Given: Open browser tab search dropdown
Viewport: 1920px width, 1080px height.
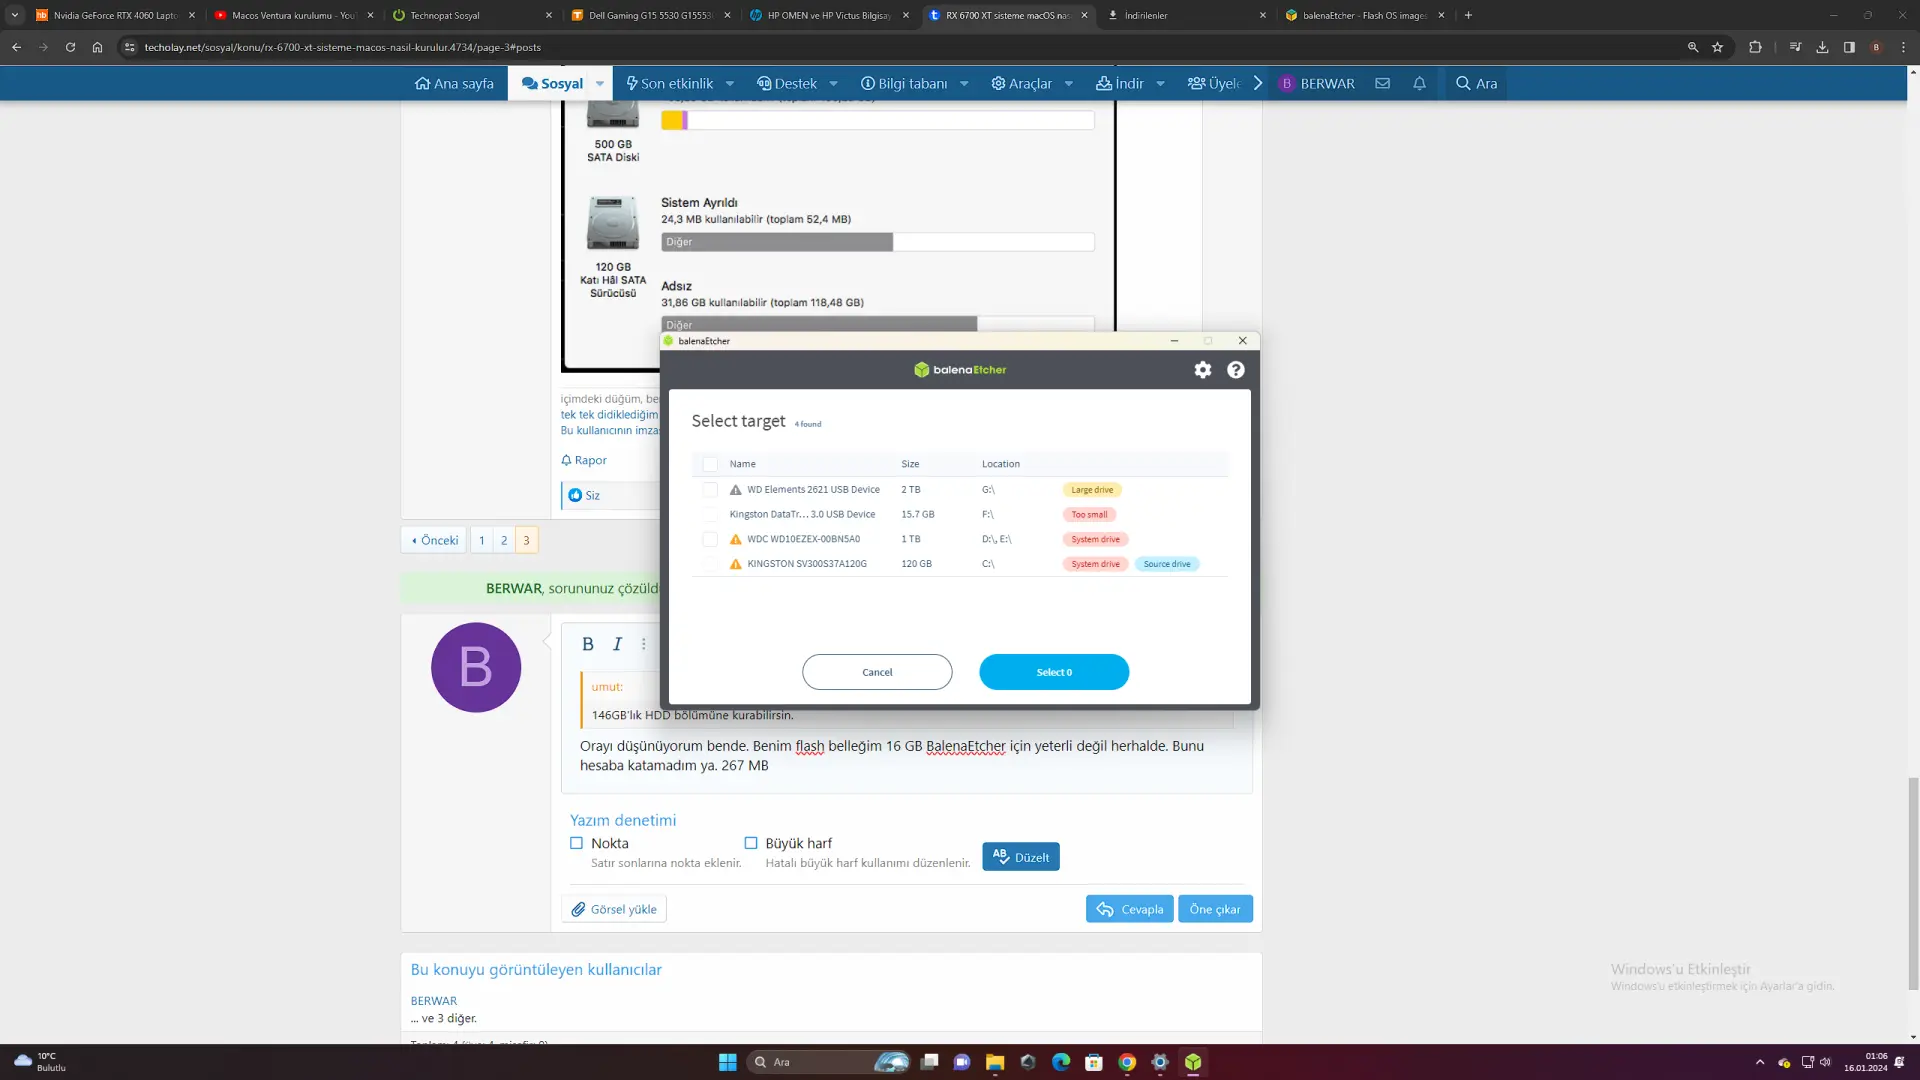Looking at the screenshot, I should pos(15,15).
